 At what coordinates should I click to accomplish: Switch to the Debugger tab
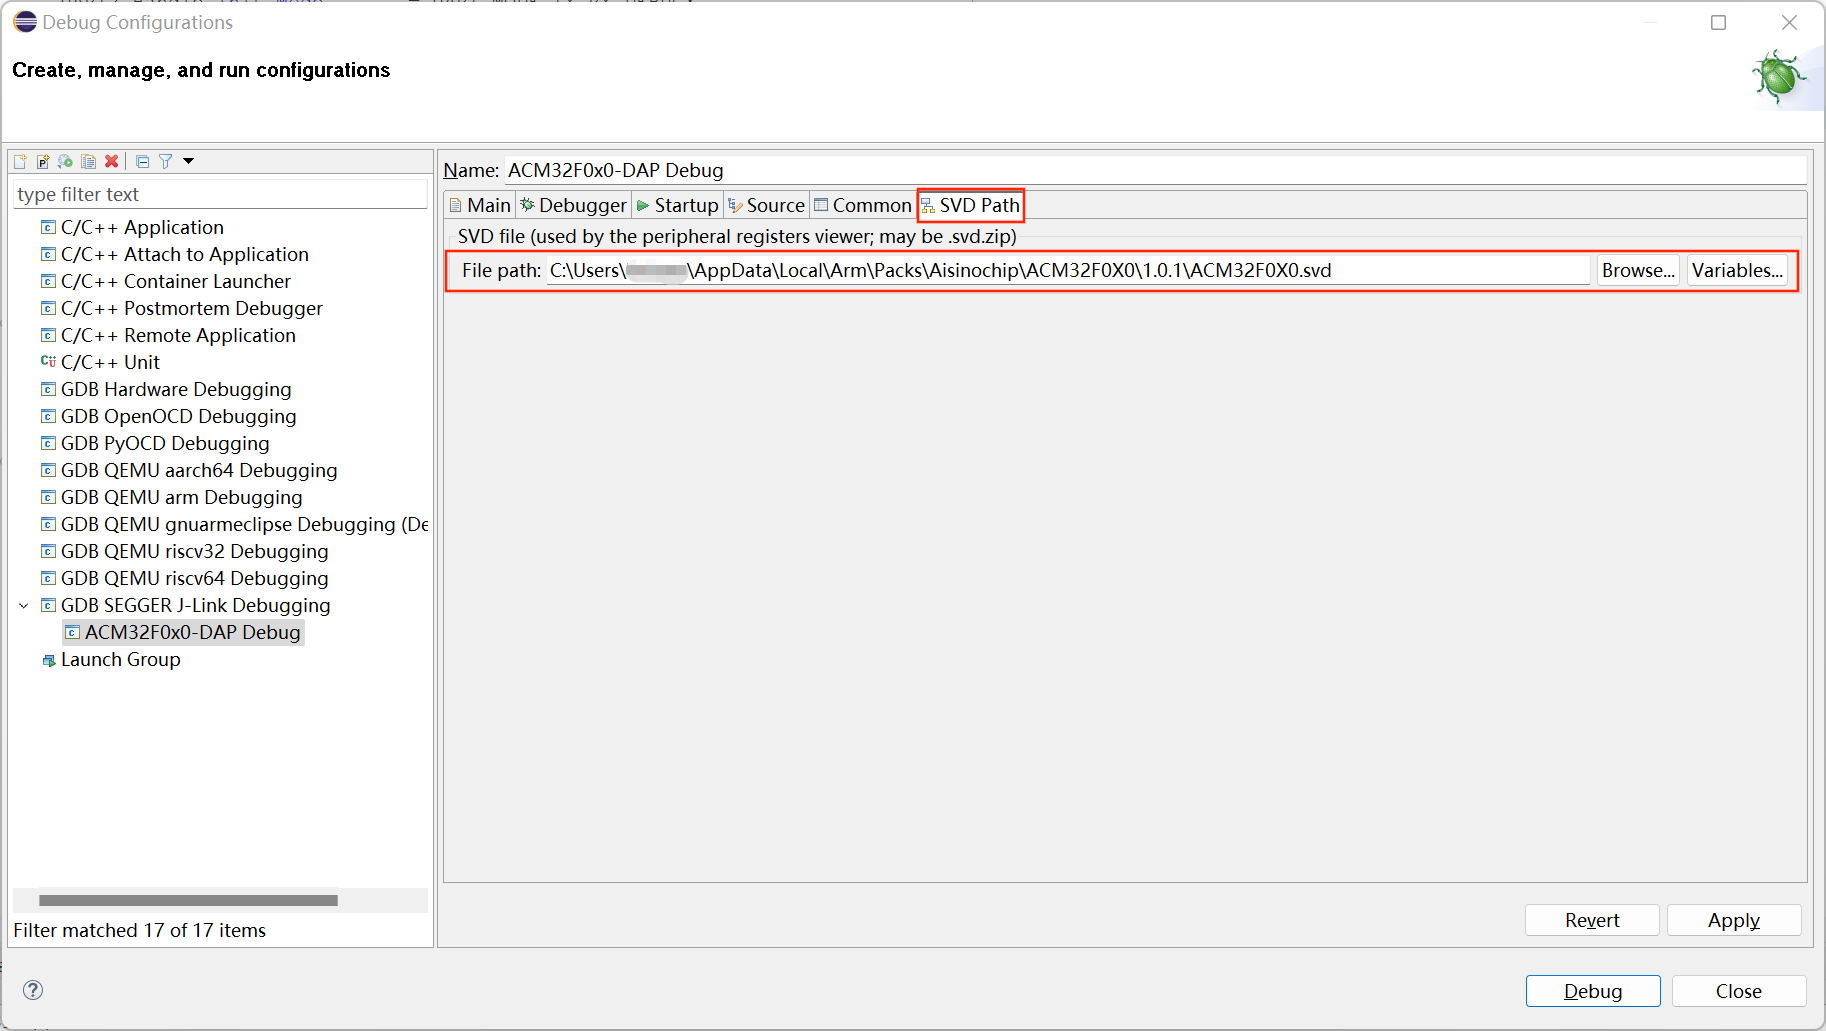tap(573, 205)
